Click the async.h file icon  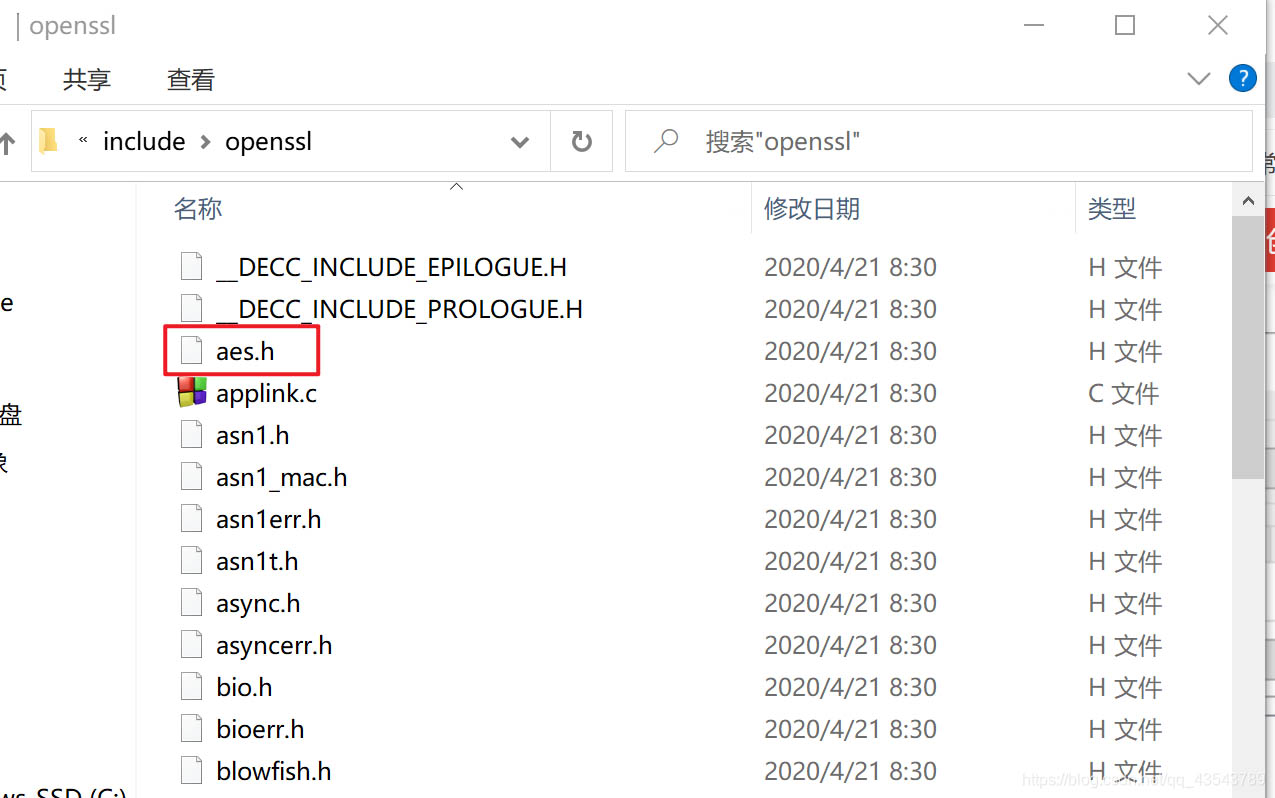click(x=191, y=603)
